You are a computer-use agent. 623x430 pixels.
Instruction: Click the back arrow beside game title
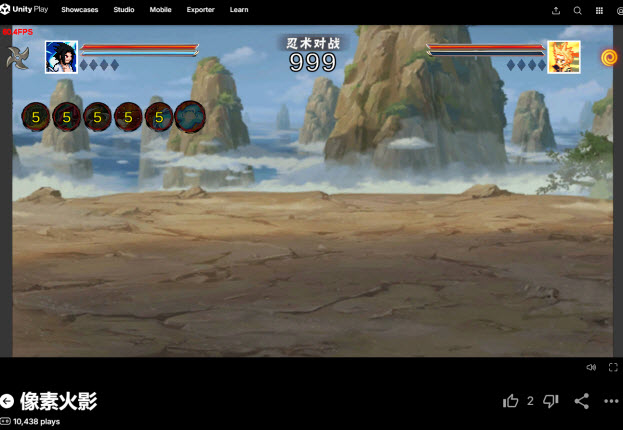(8, 401)
